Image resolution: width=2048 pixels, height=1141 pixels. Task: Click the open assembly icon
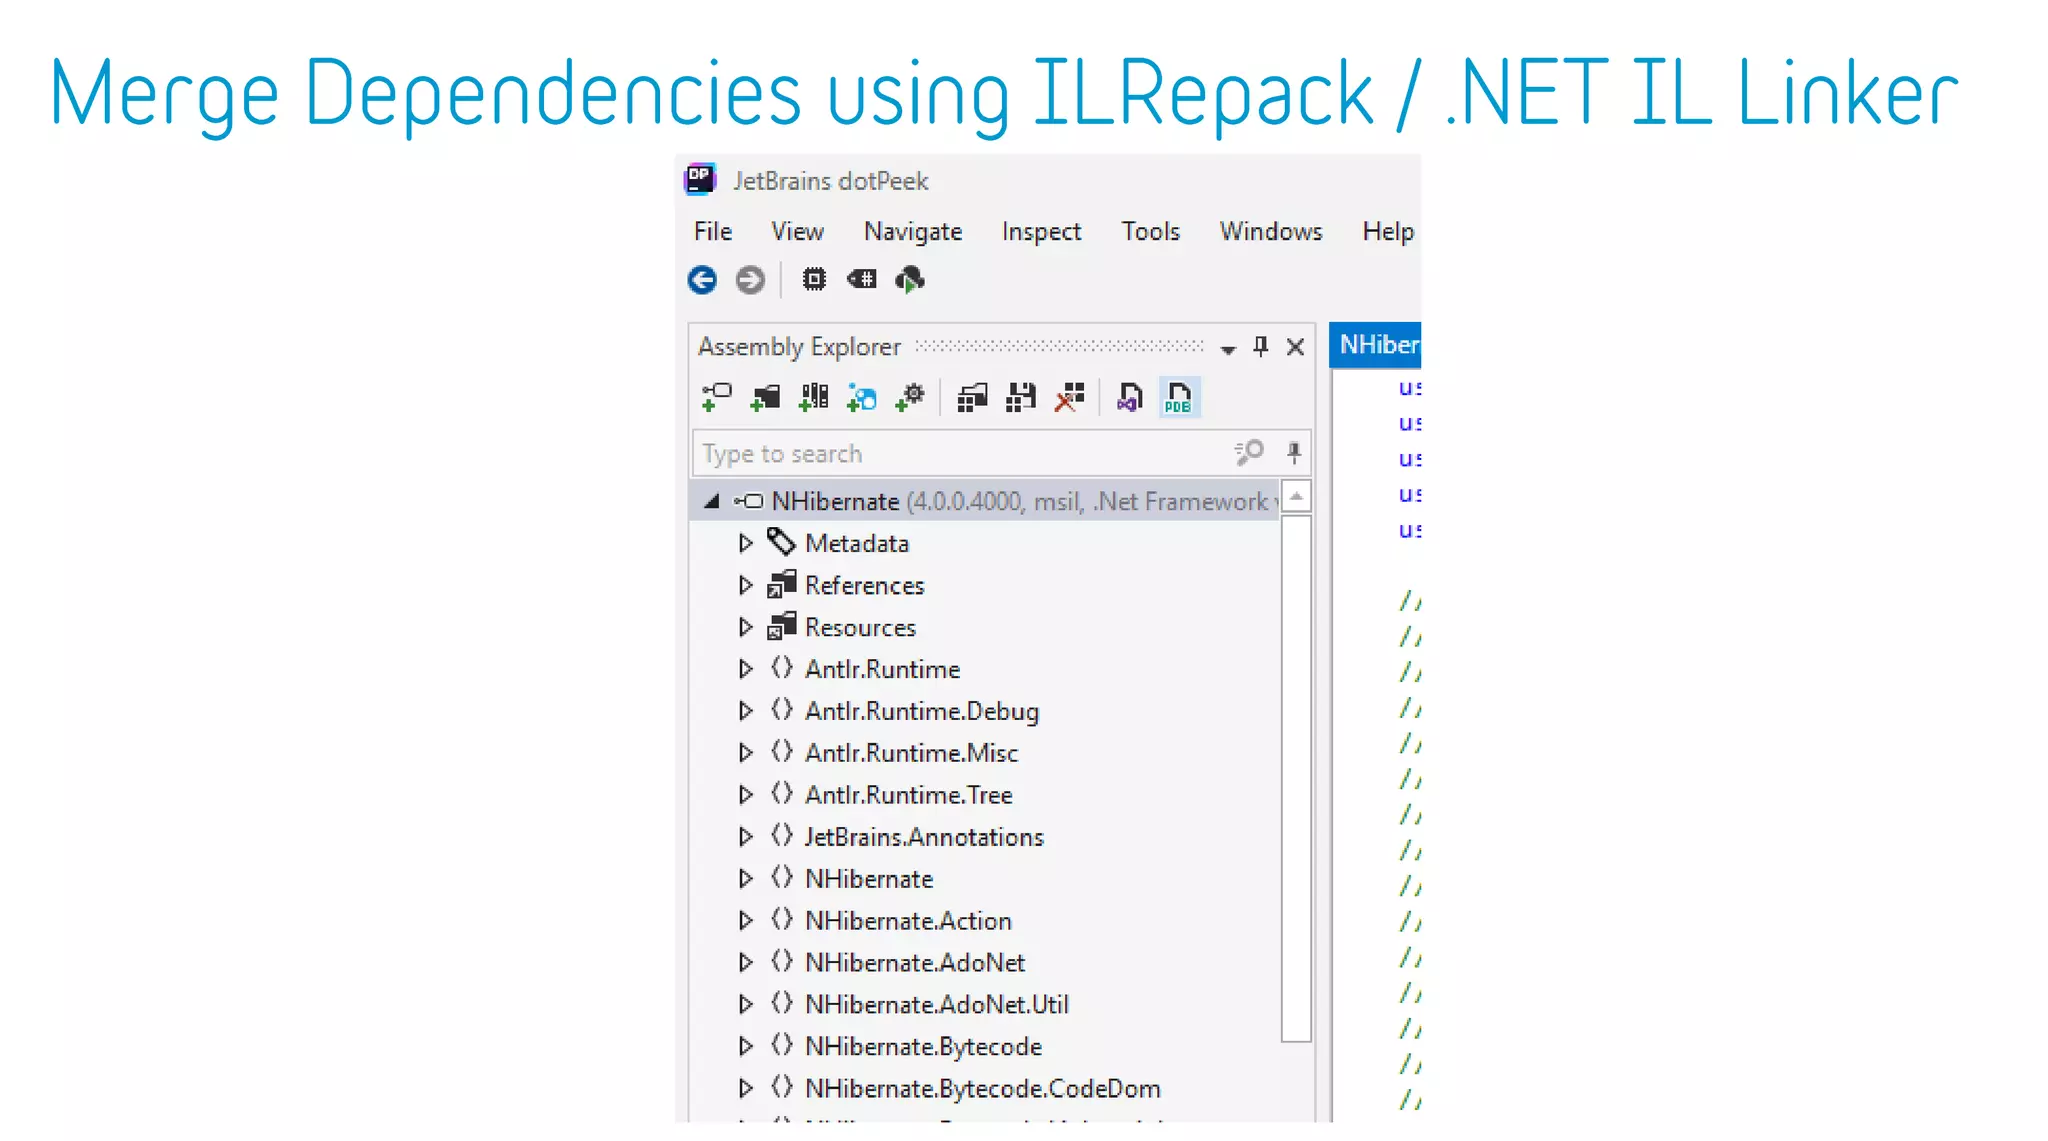tap(716, 398)
